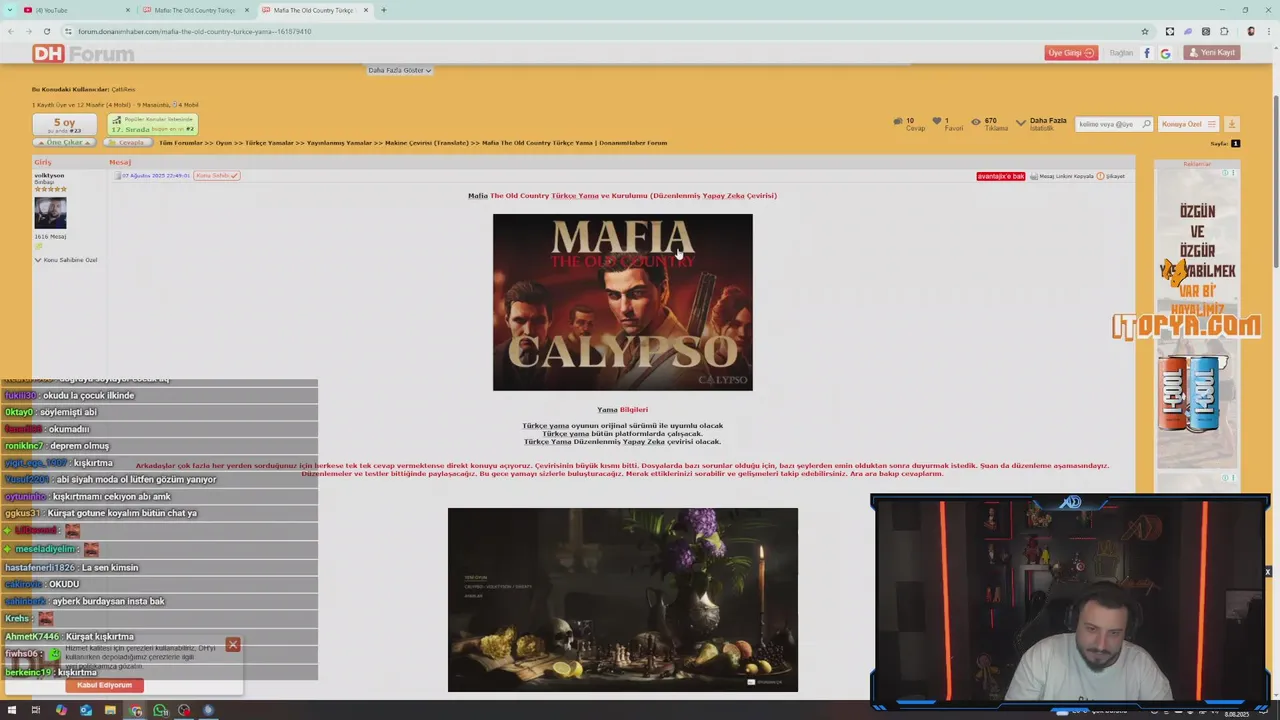Expand Daha Fazla İstatistik chevron
The height and width of the screenshot is (720, 1280).
point(1020,123)
